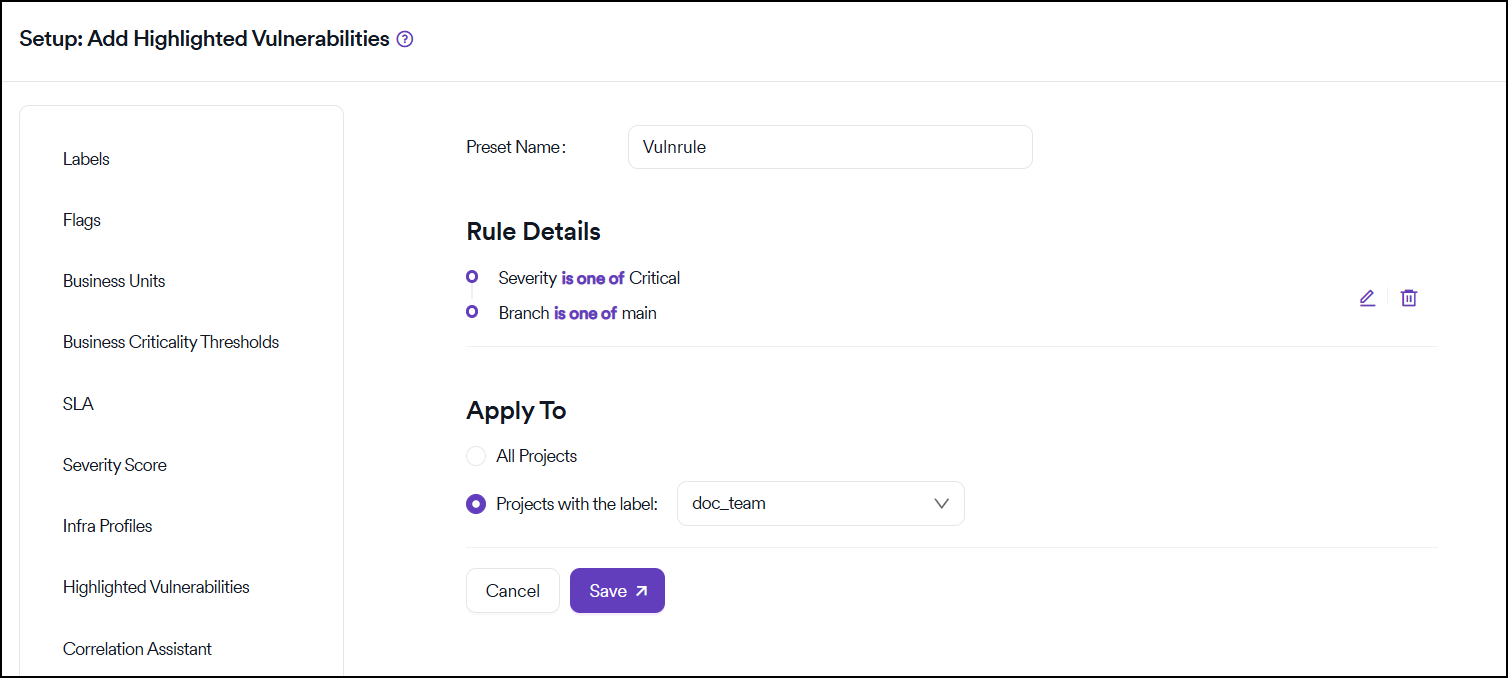Open the doc_team label dropdown
This screenshot has width=1508, height=678.
(820, 504)
